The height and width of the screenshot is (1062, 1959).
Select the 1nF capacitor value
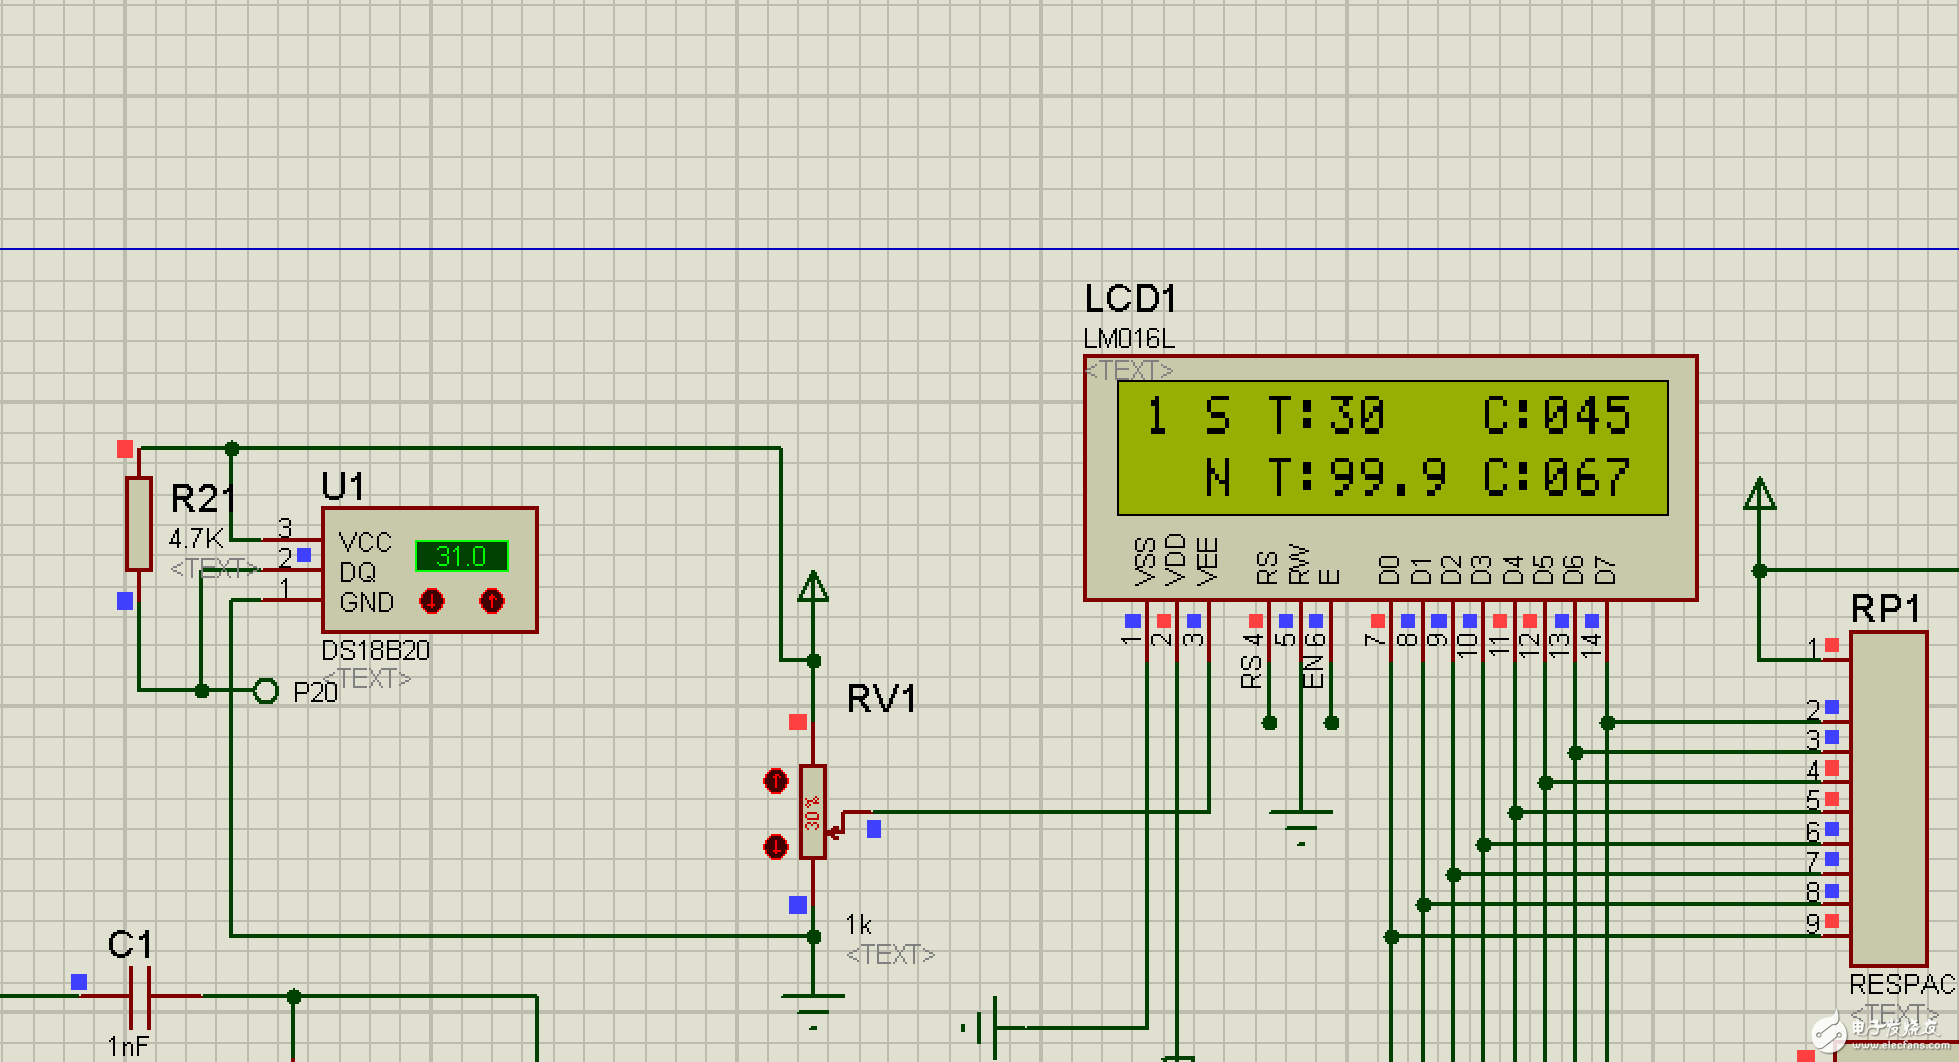point(128,1046)
